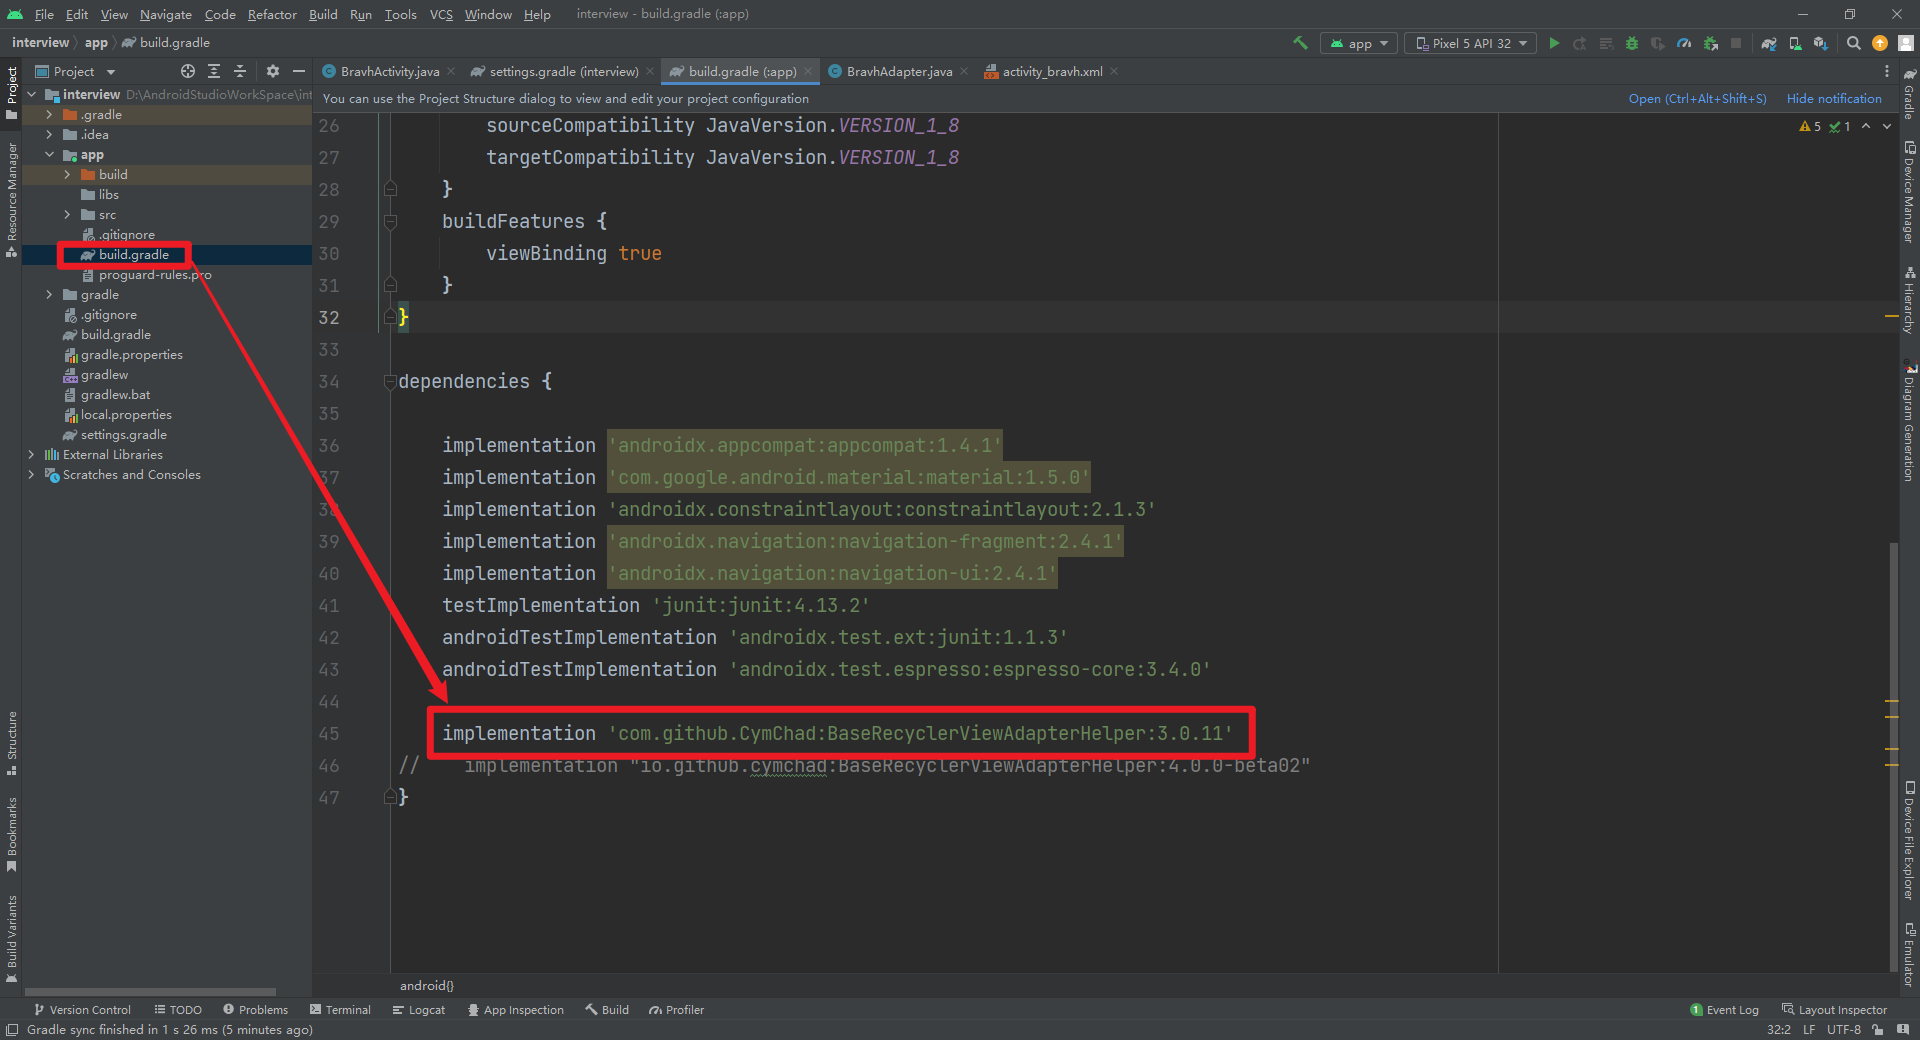The image size is (1920, 1040).
Task: Expand Scratches and Consoles node
Action: click(32, 475)
